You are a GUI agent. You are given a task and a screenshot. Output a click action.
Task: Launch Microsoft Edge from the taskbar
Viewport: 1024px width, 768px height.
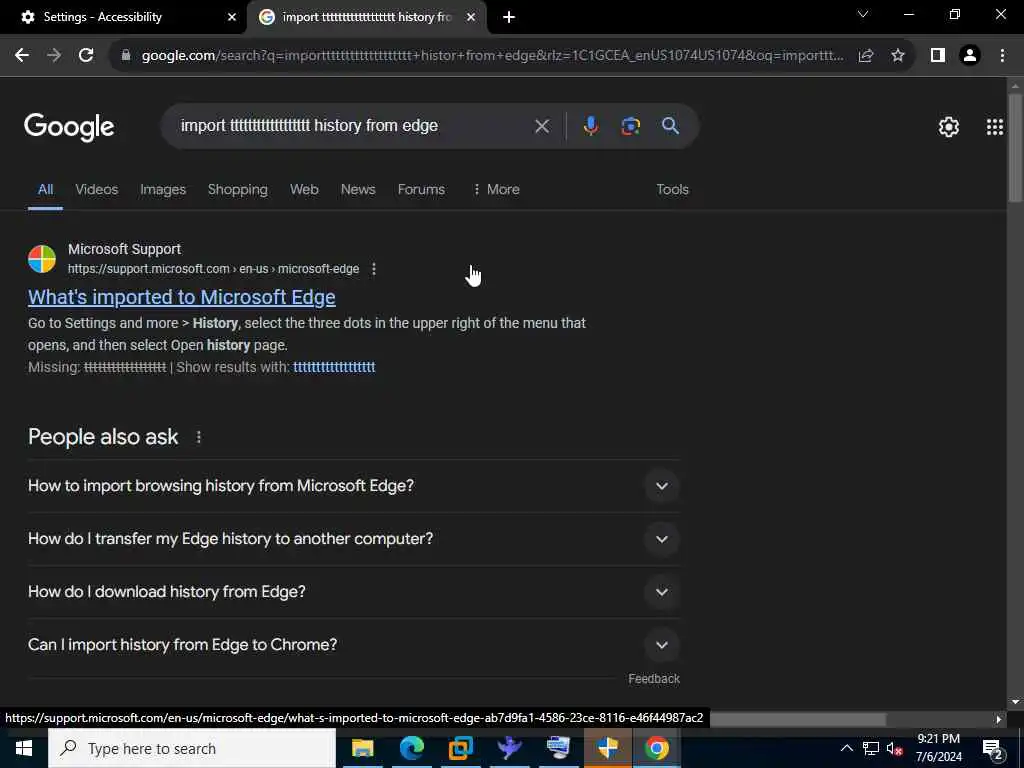pos(411,748)
